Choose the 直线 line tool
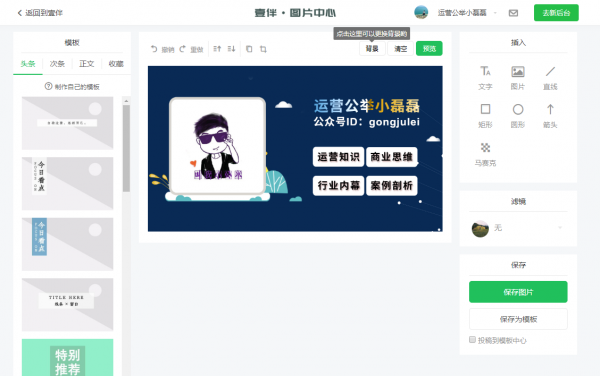The width and height of the screenshot is (600, 376). click(550, 78)
